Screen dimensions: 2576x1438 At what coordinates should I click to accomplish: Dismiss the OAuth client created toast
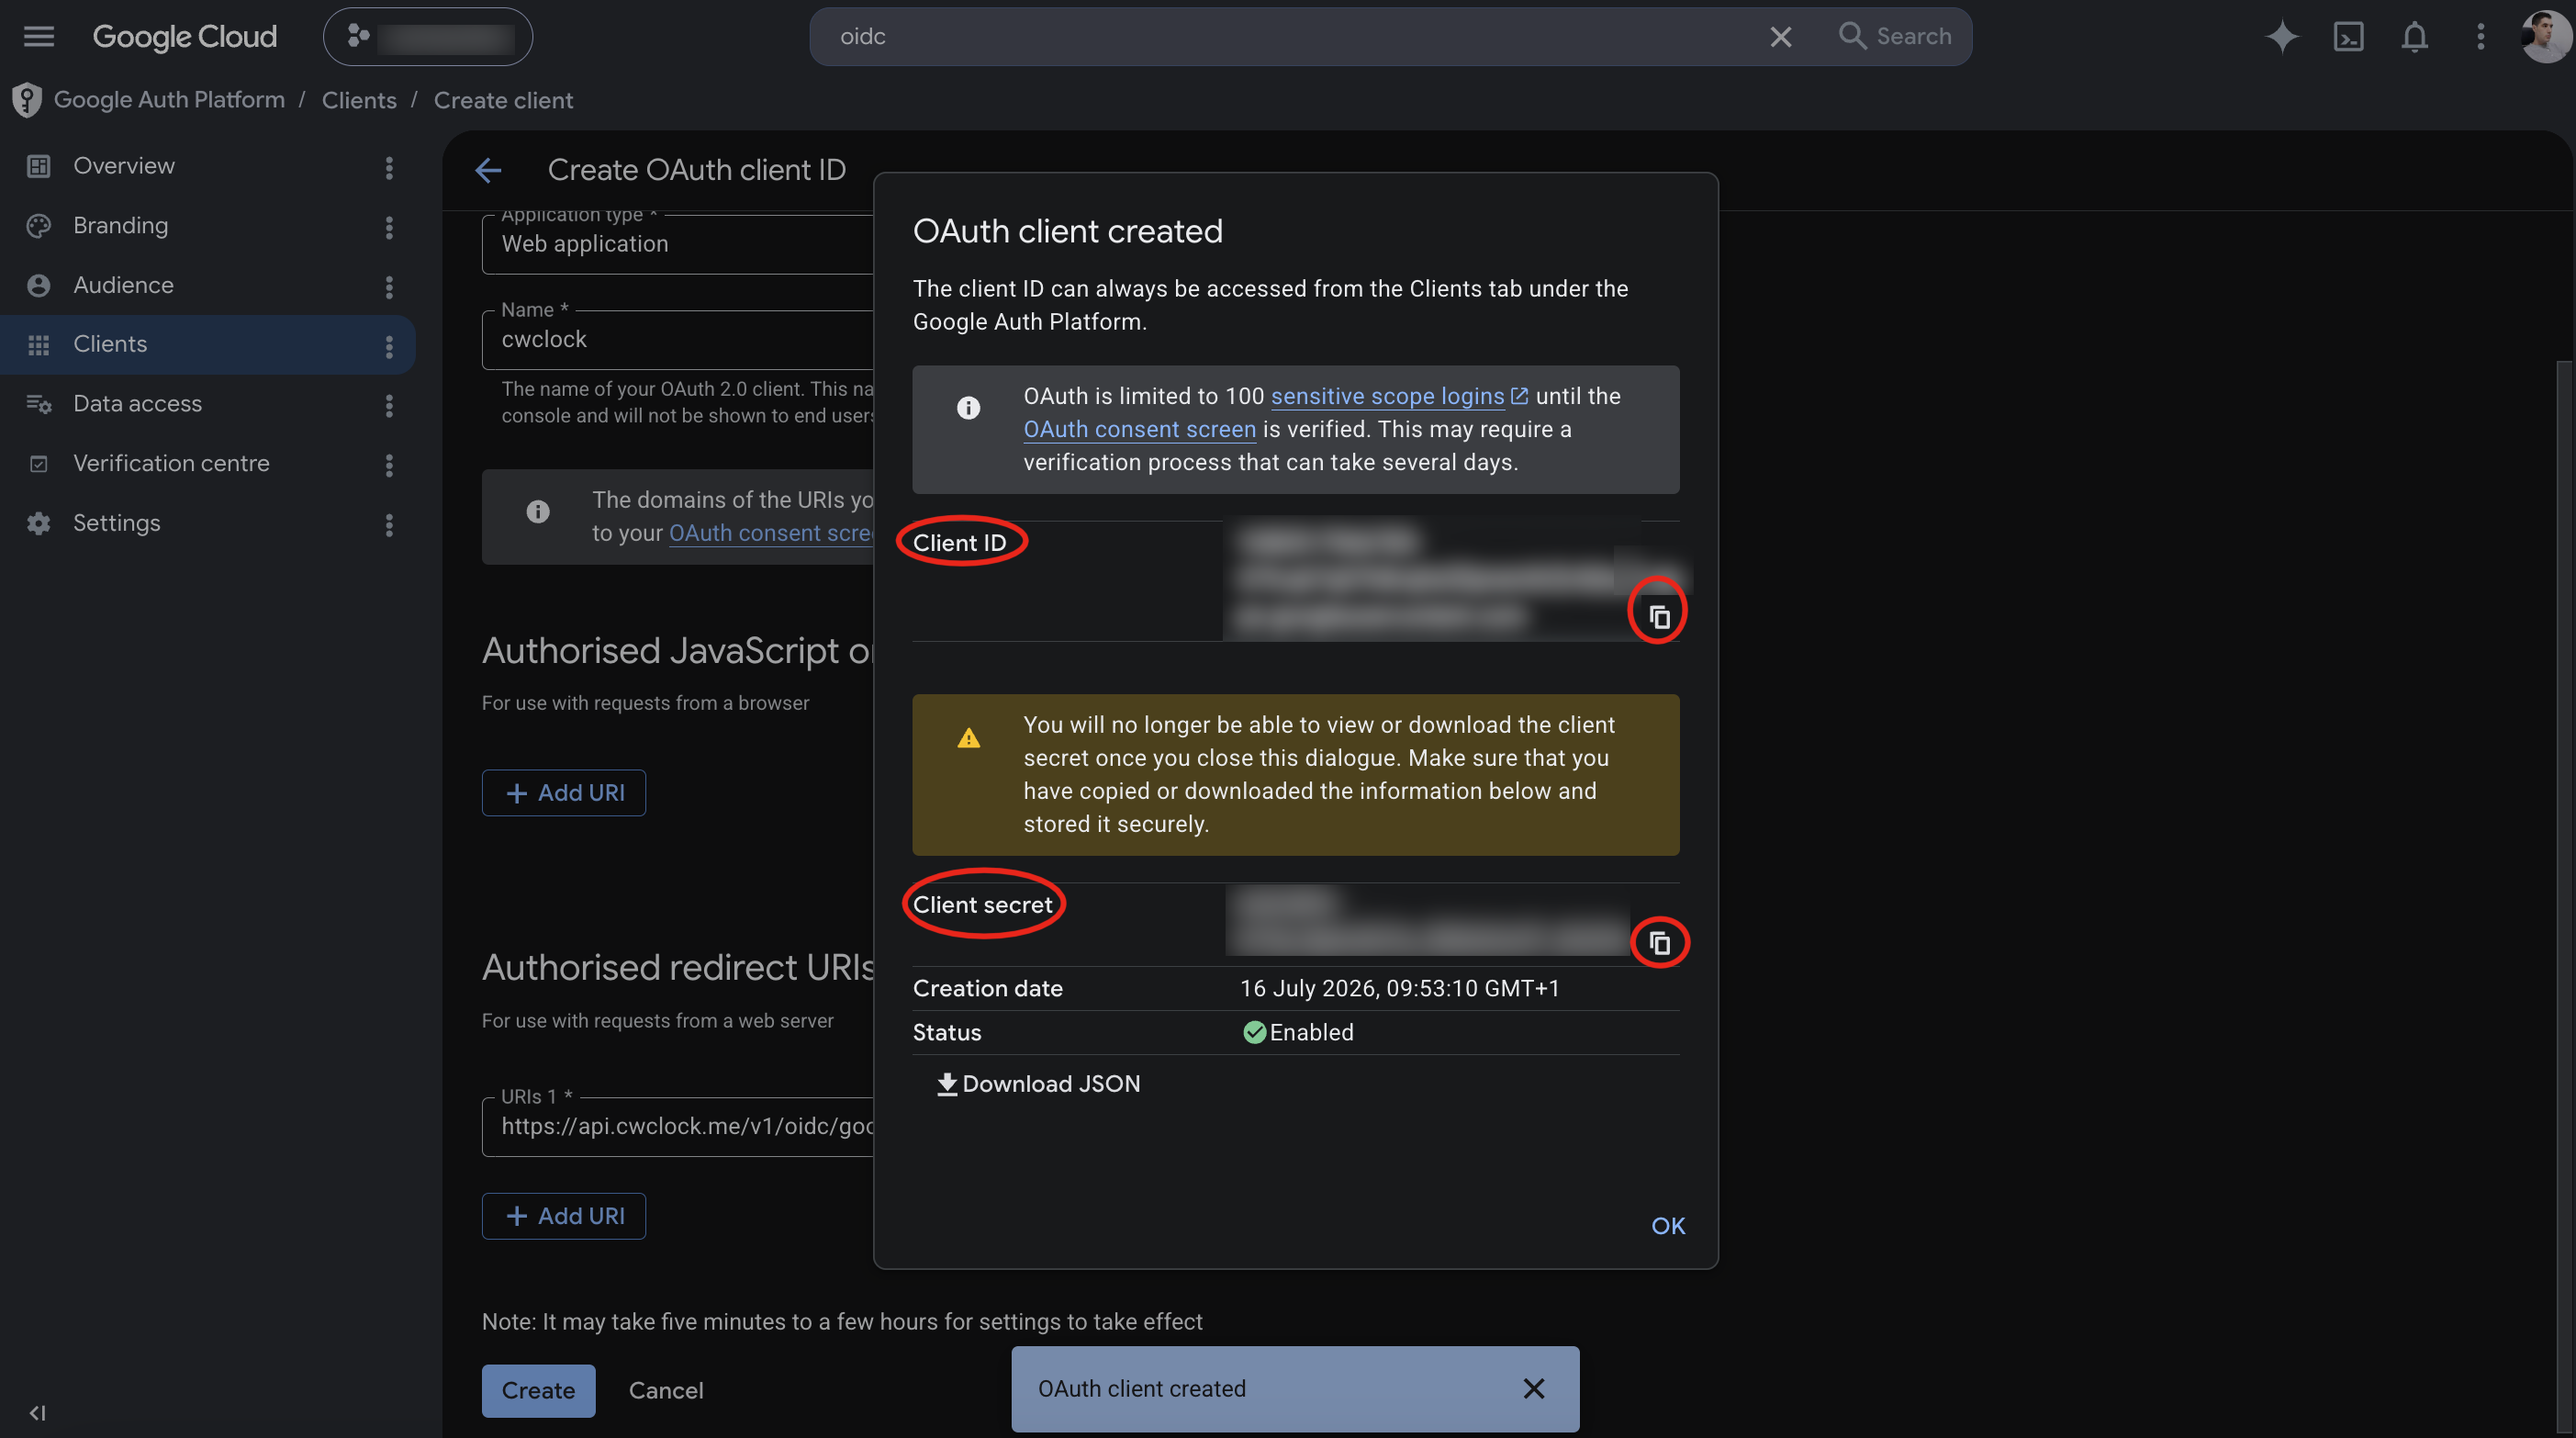pos(1533,1388)
